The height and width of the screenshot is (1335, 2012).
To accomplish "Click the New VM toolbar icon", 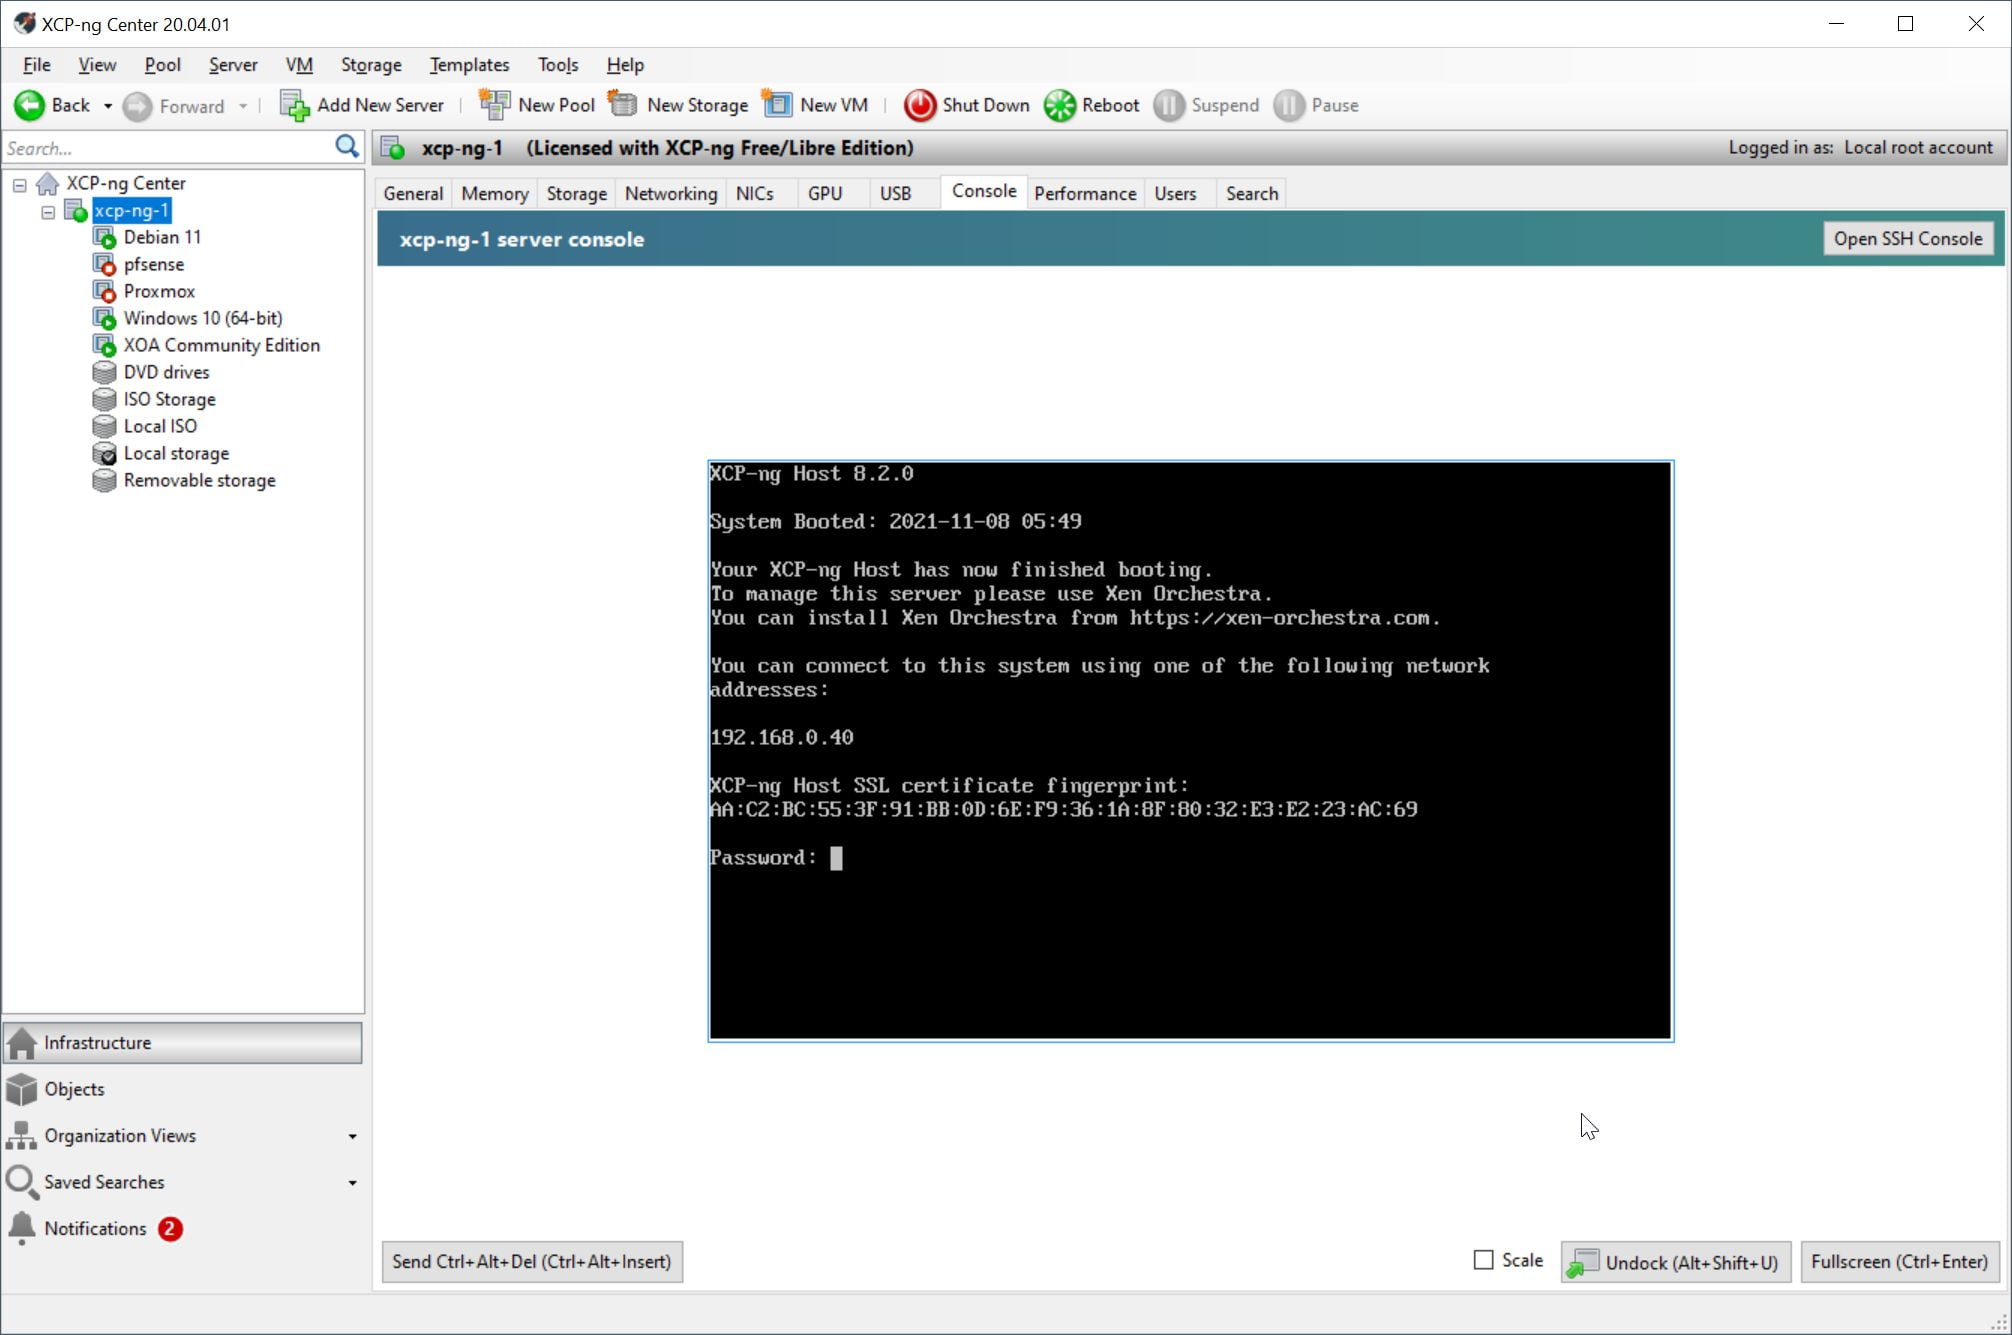I will pyautogui.click(x=777, y=105).
